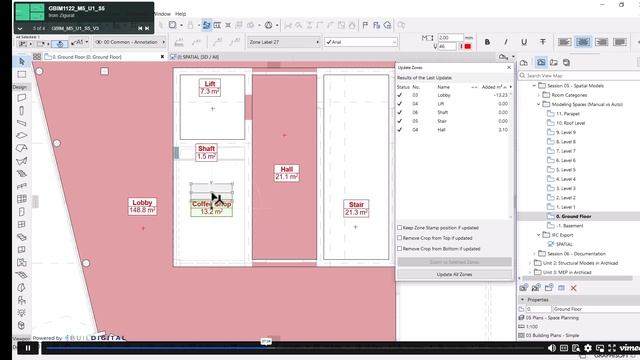Enable Keep Zone Stamp position if updated
The width and height of the screenshot is (640, 360).
pos(400,227)
